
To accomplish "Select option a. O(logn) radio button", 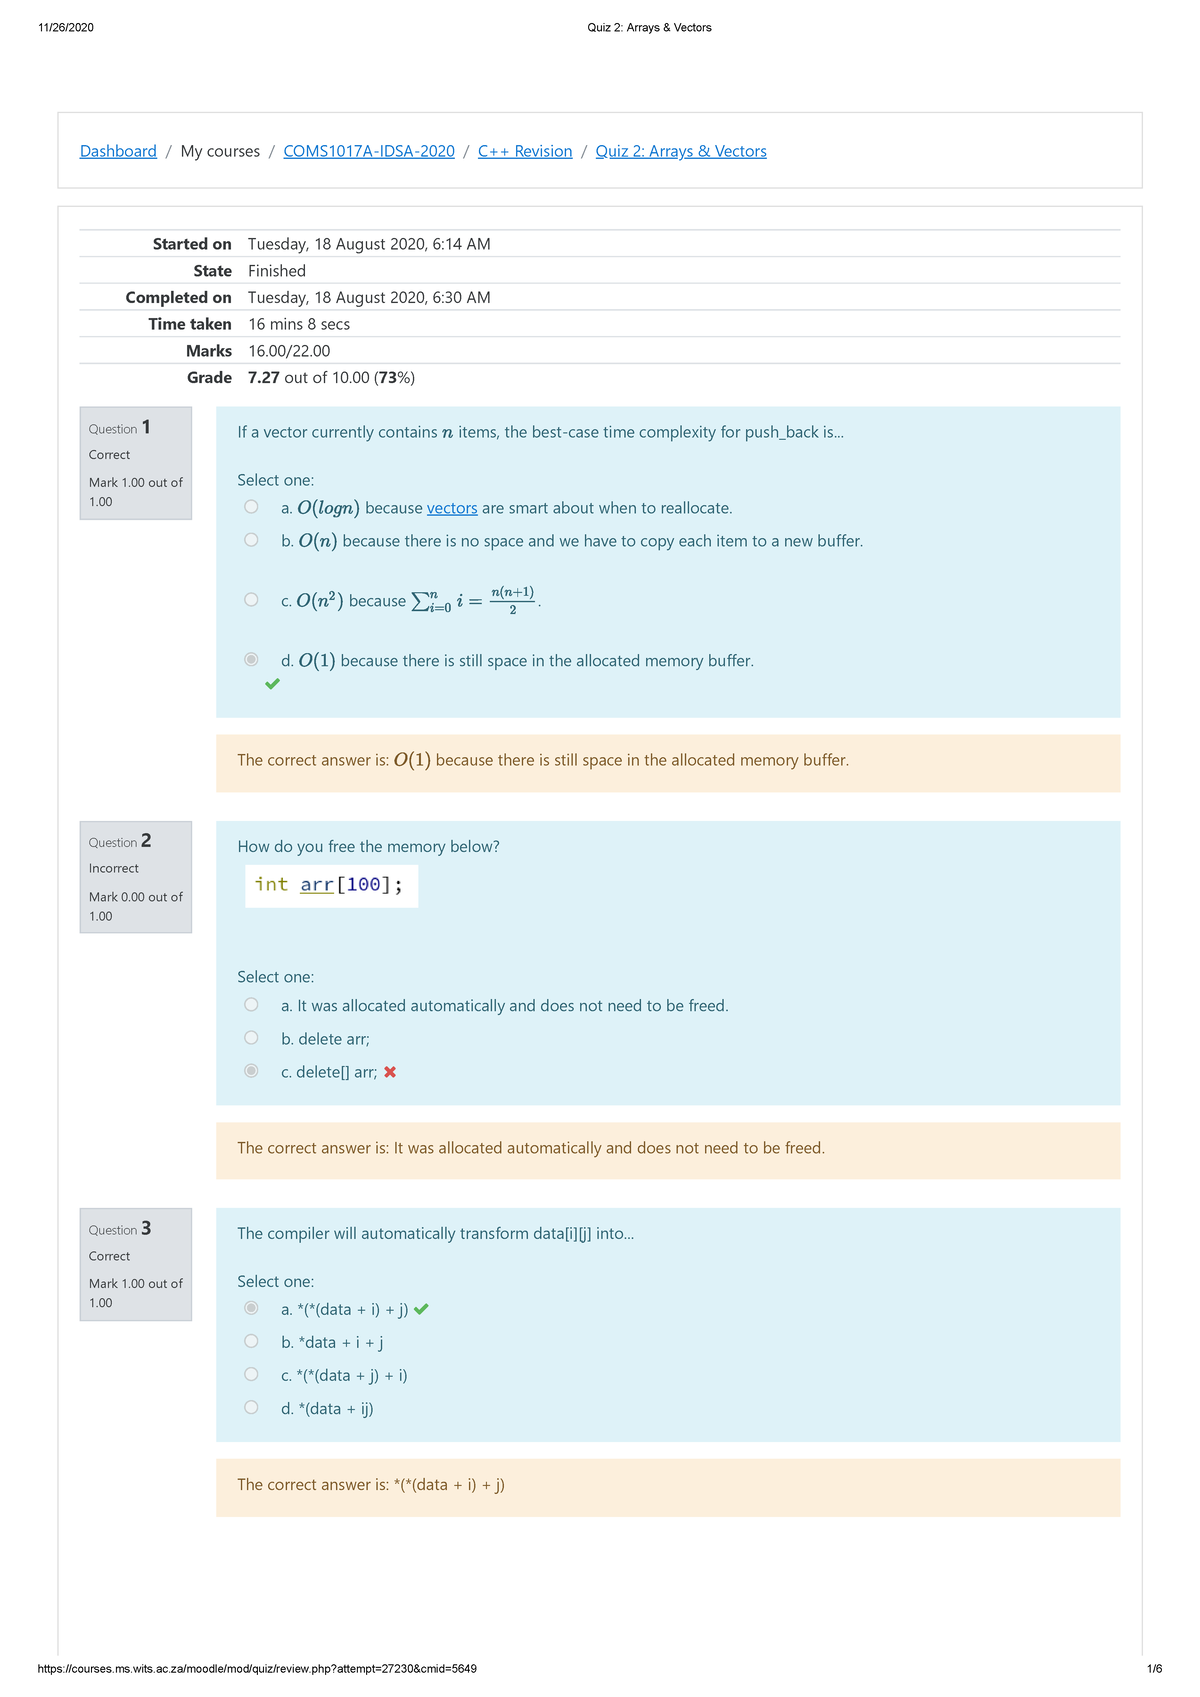I will (251, 507).
